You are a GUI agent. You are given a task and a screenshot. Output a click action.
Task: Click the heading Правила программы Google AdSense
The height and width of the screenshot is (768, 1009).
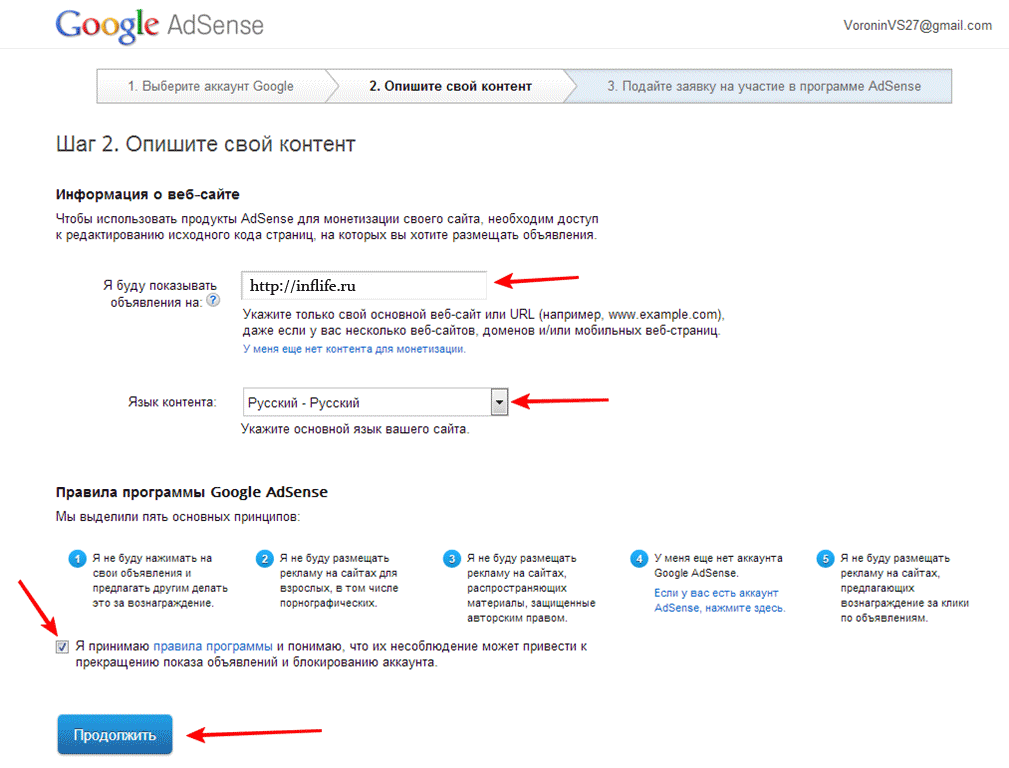tap(192, 492)
